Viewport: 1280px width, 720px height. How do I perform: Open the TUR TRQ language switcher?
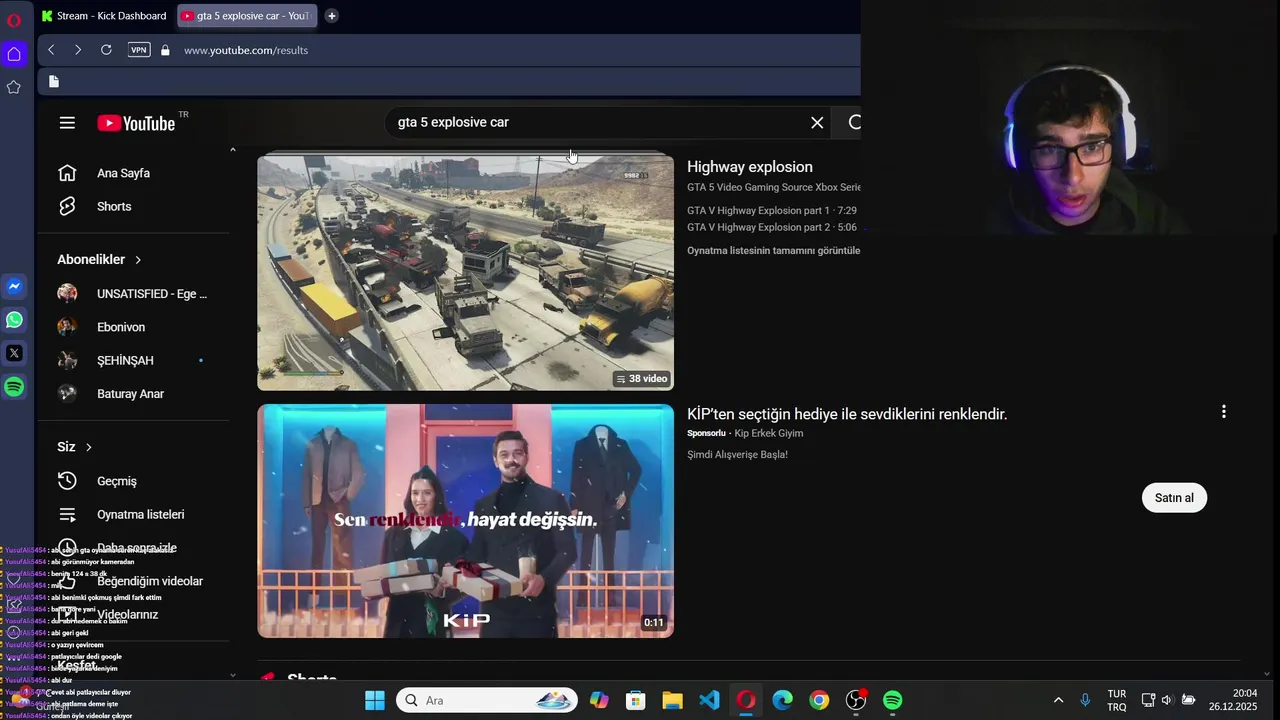1117,700
